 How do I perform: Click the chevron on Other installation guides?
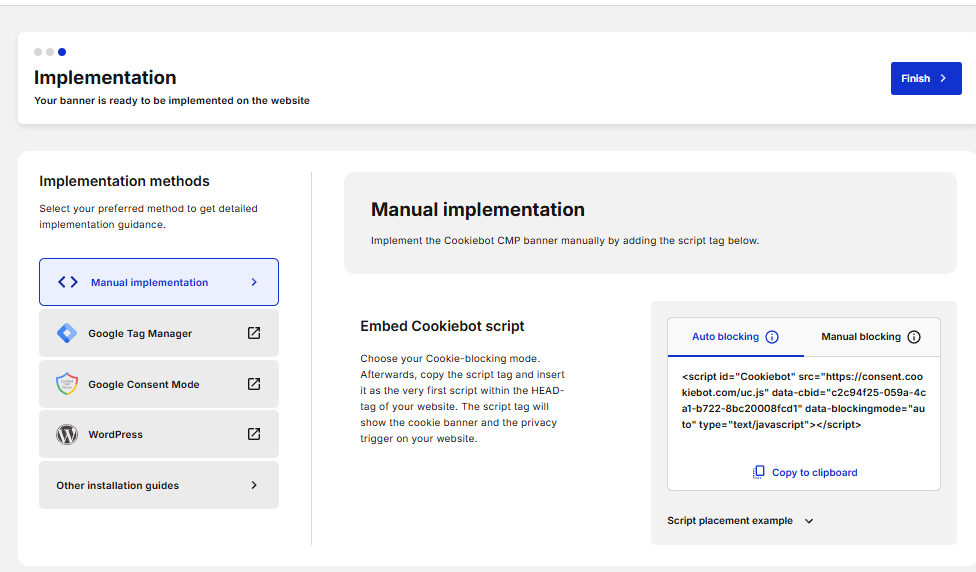254,485
